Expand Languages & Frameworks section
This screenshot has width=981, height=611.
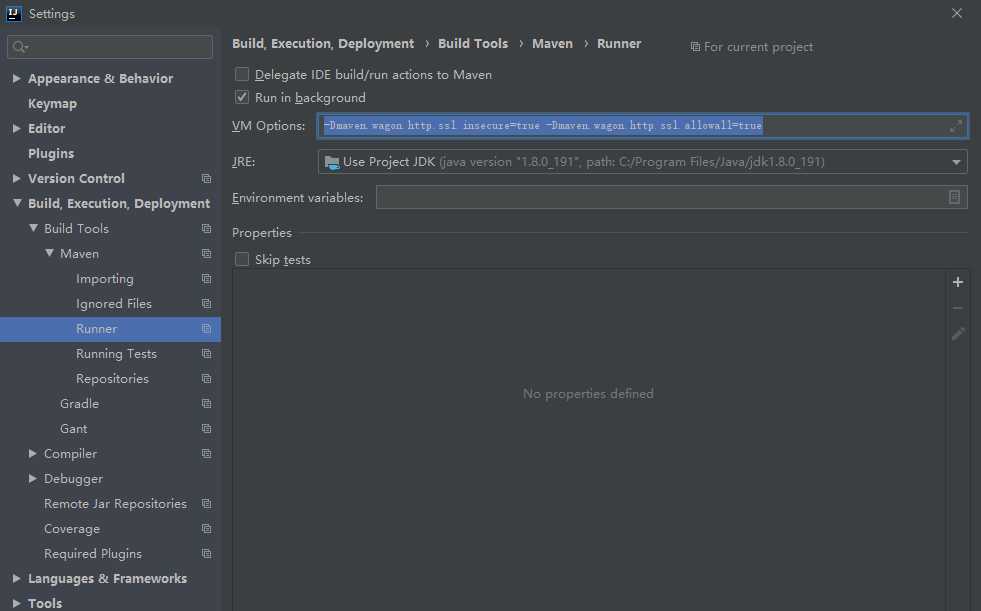[17, 578]
